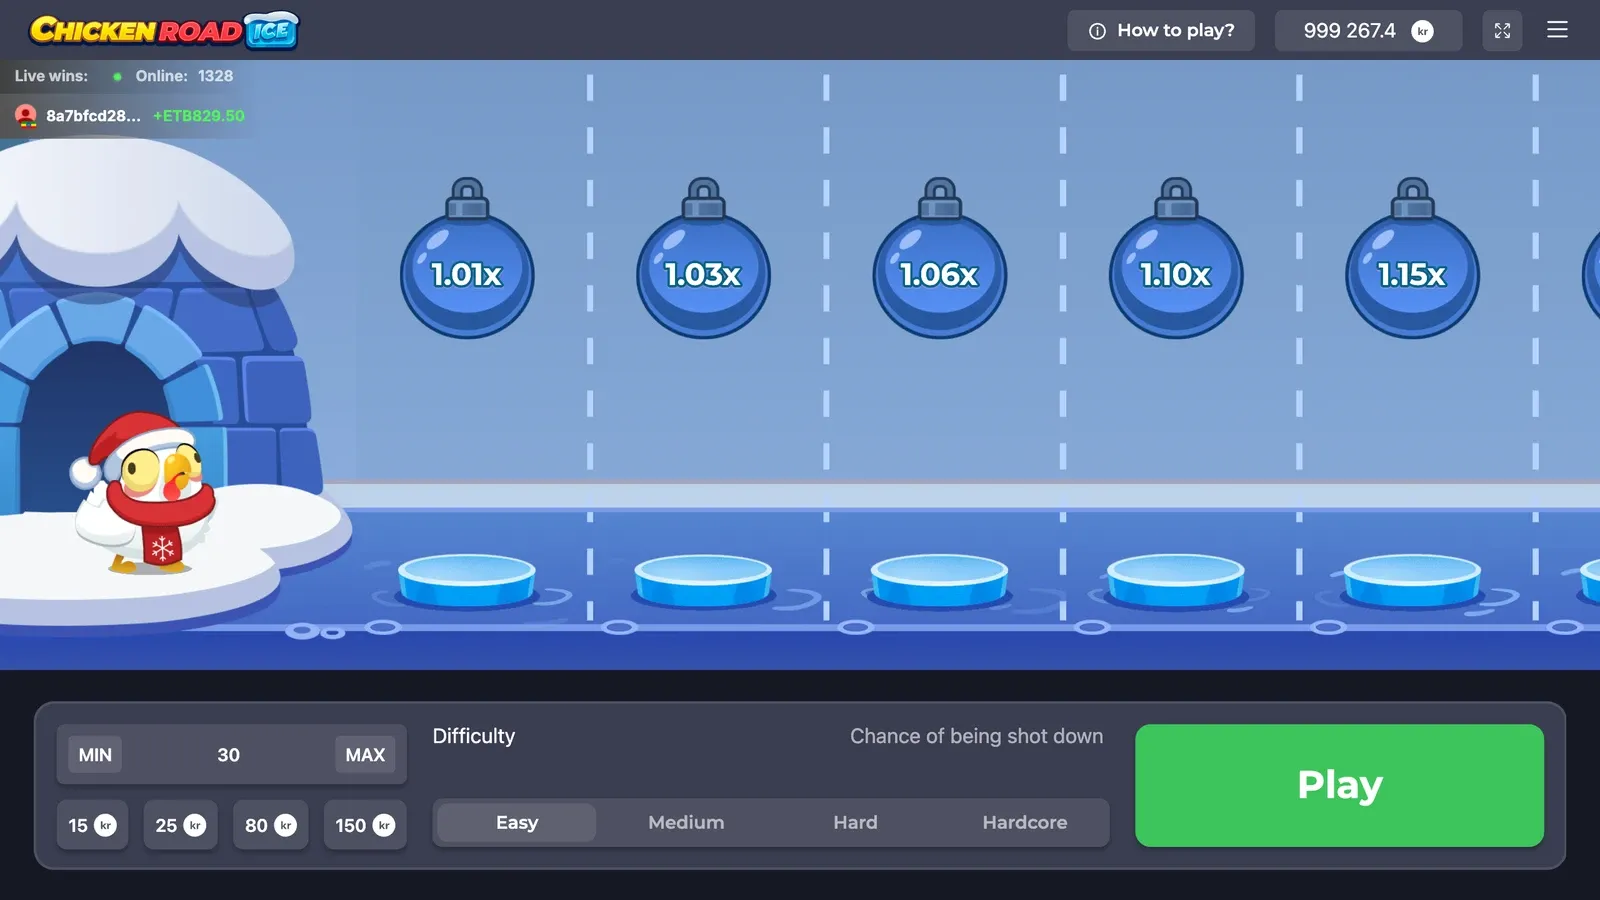Set bet to MAX
Screen dimensions: 1600x900
(x=365, y=755)
